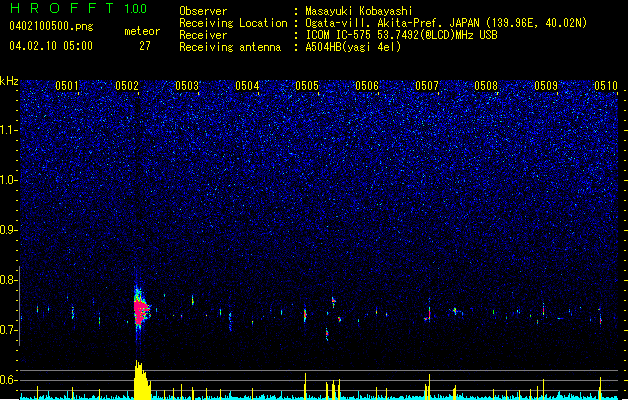Click the HROFFT title text
629x400 pixels.
coord(62,8)
